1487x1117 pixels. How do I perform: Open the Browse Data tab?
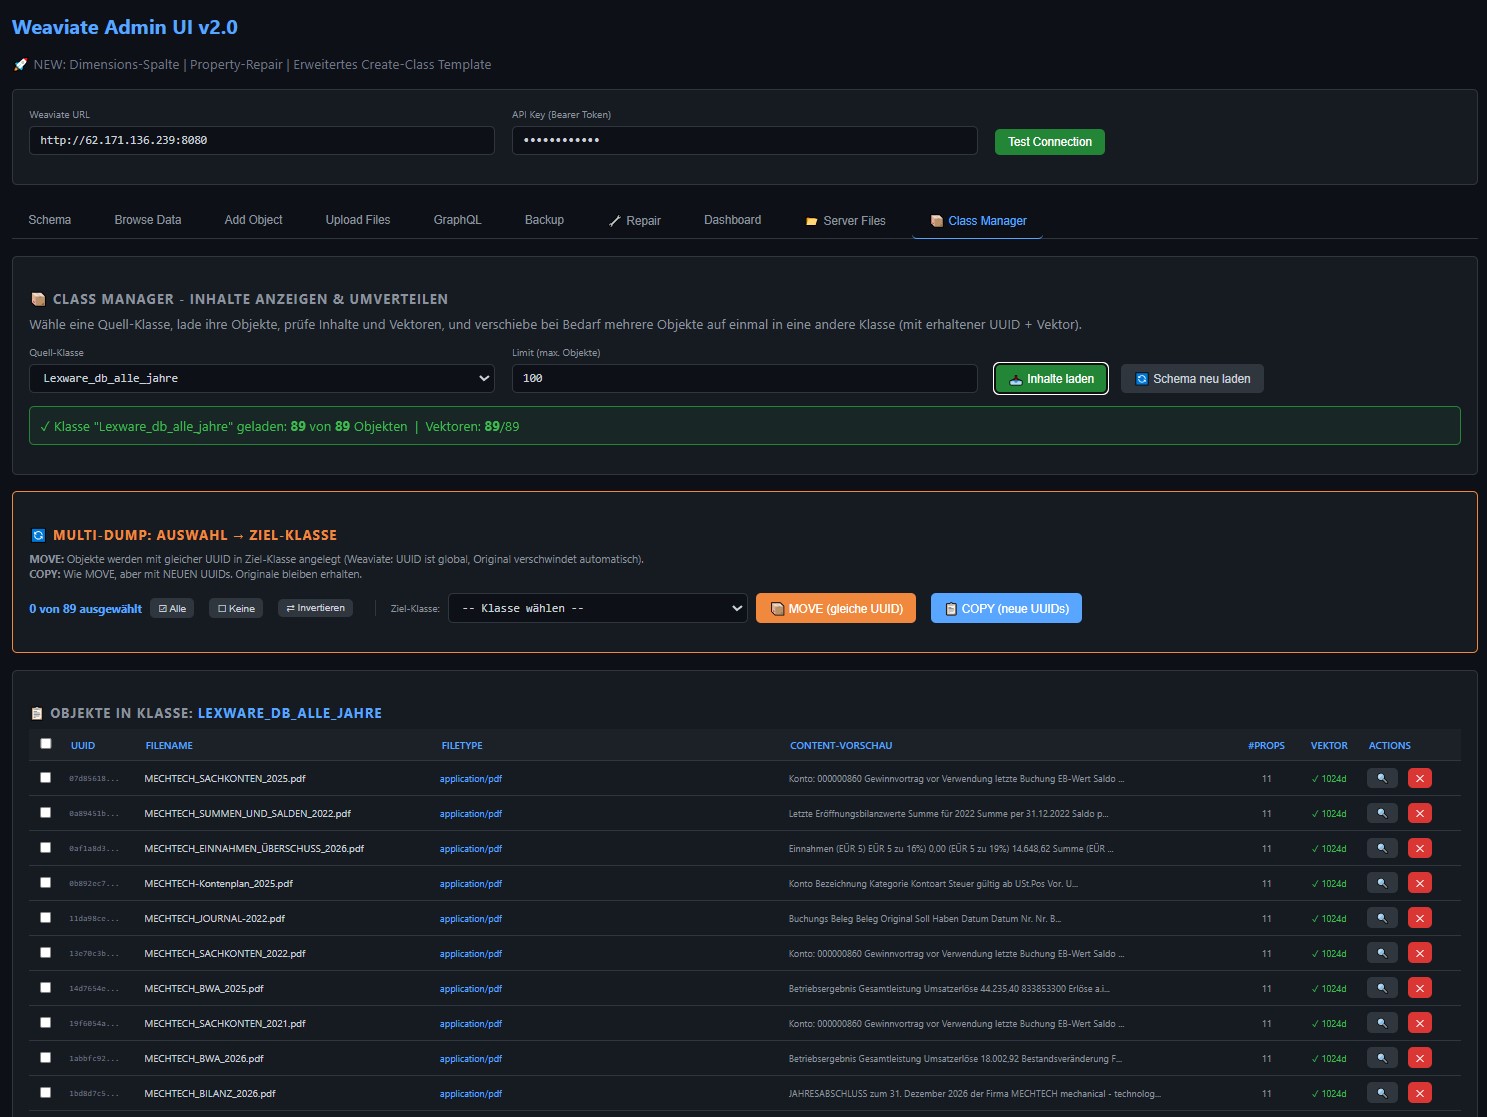pos(148,220)
